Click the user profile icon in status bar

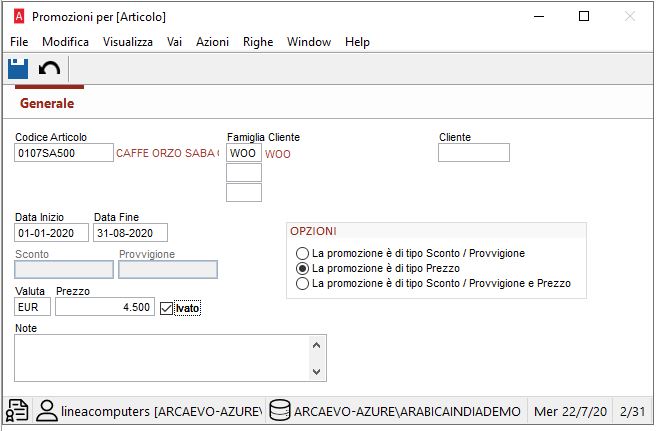tap(45, 411)
